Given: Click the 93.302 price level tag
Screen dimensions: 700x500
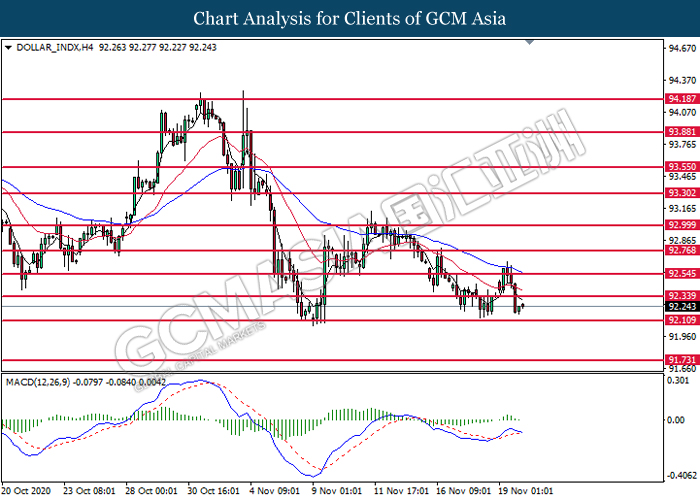Looking at the screenshot, I should [681, 193].
